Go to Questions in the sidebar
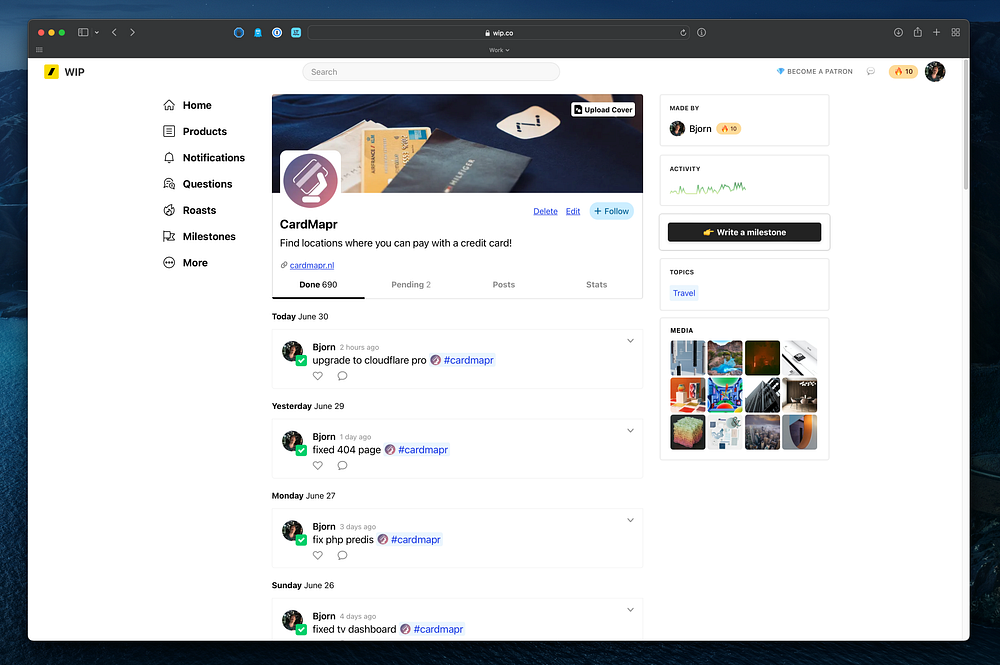This screenshot has width=1000, height=665. coord(197,184)
